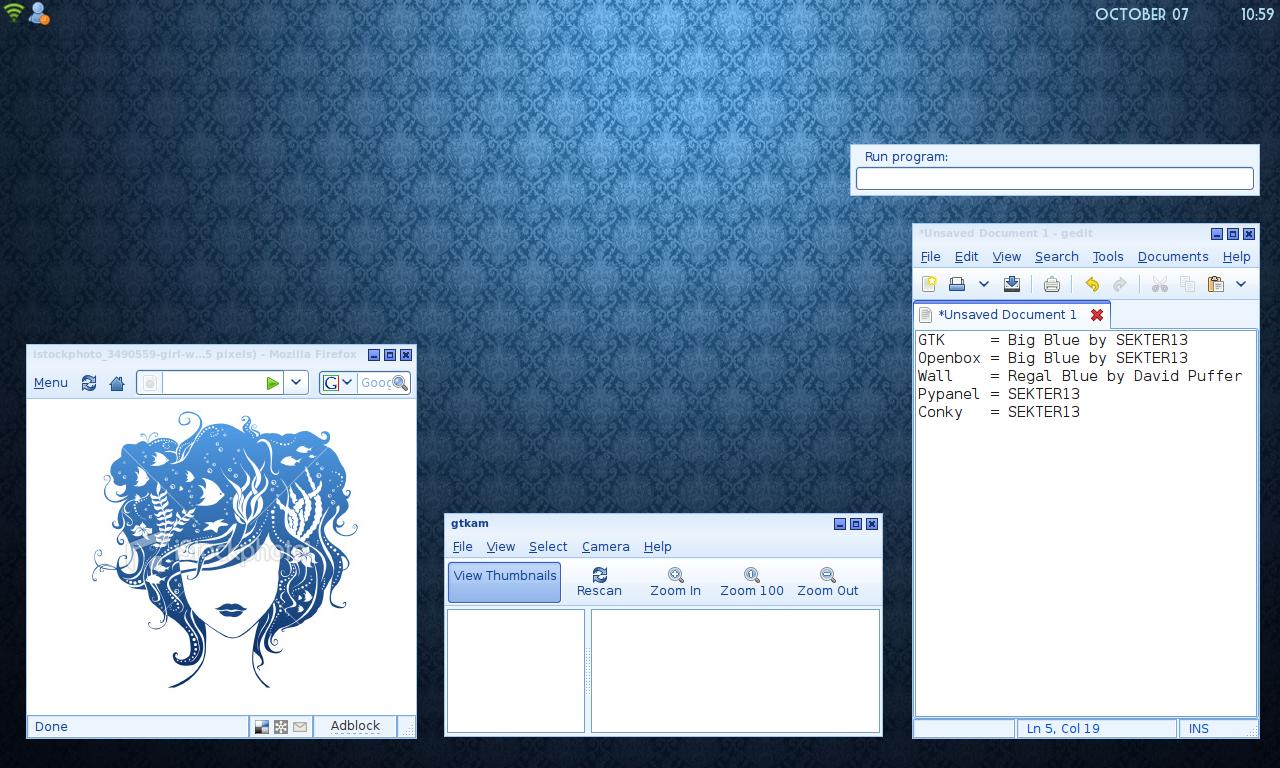The width and height of the screenshot is (1280, 768).
Task: Click the magnifier search icon in Firefox
Action: pyautogui.click(x=400, y=383)
